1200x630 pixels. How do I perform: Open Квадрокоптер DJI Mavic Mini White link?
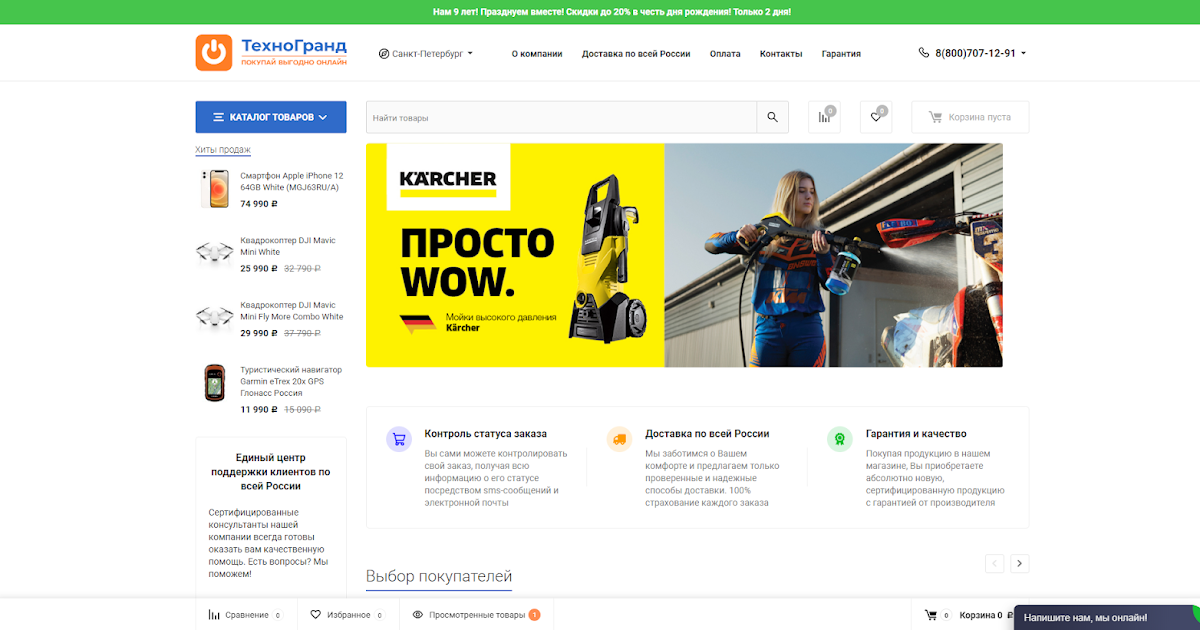point(288,246)
